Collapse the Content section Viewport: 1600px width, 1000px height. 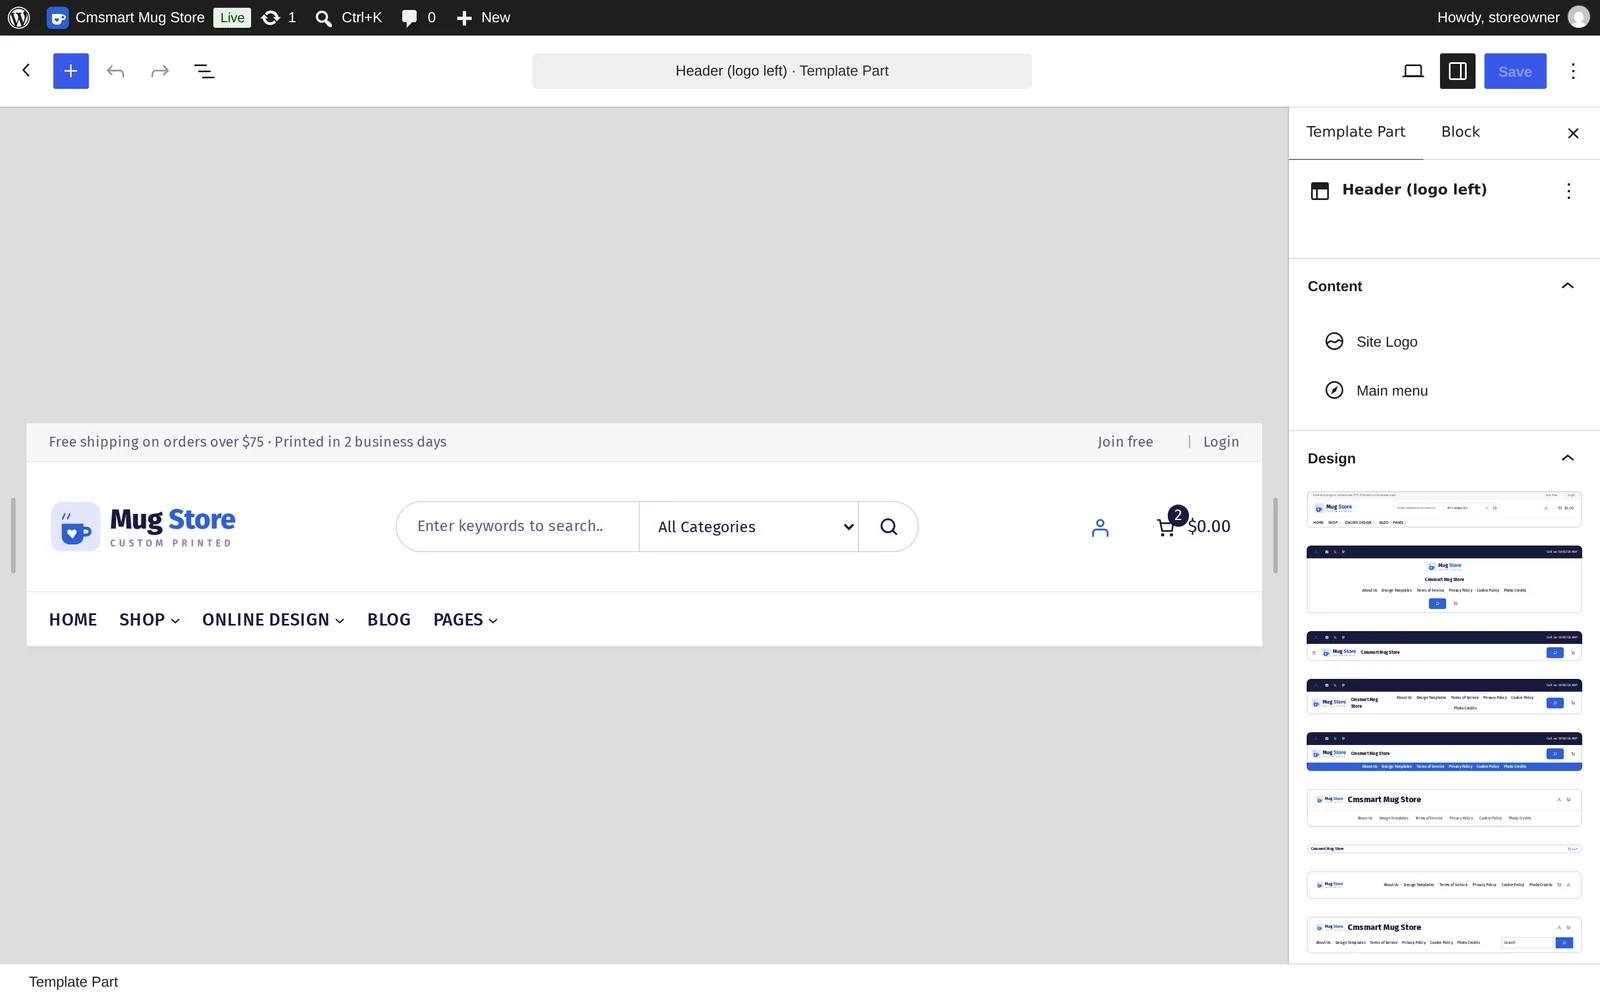tap(1567, 286)
